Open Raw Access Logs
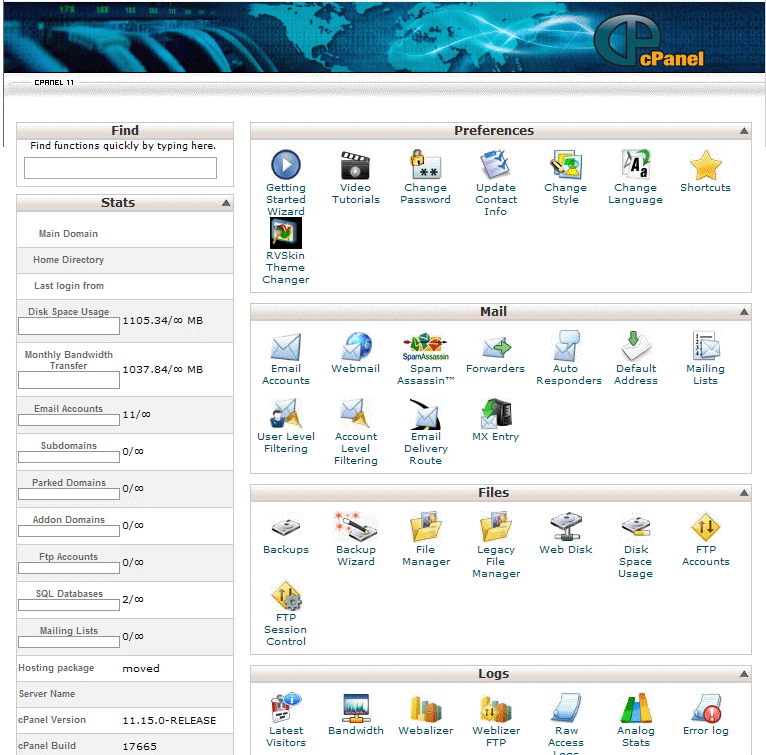Image resolution: width=766 pixels, height=755 pixels. (566, 723)
